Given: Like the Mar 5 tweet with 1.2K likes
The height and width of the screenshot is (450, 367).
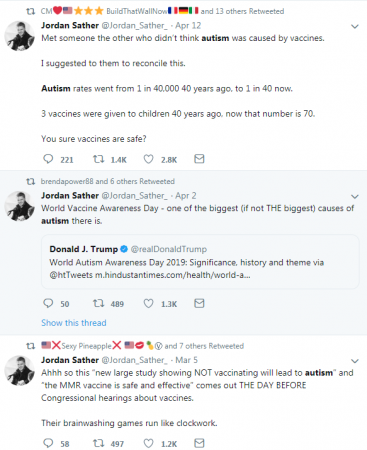Looking at the screenshot, I should tap(148, 443).
